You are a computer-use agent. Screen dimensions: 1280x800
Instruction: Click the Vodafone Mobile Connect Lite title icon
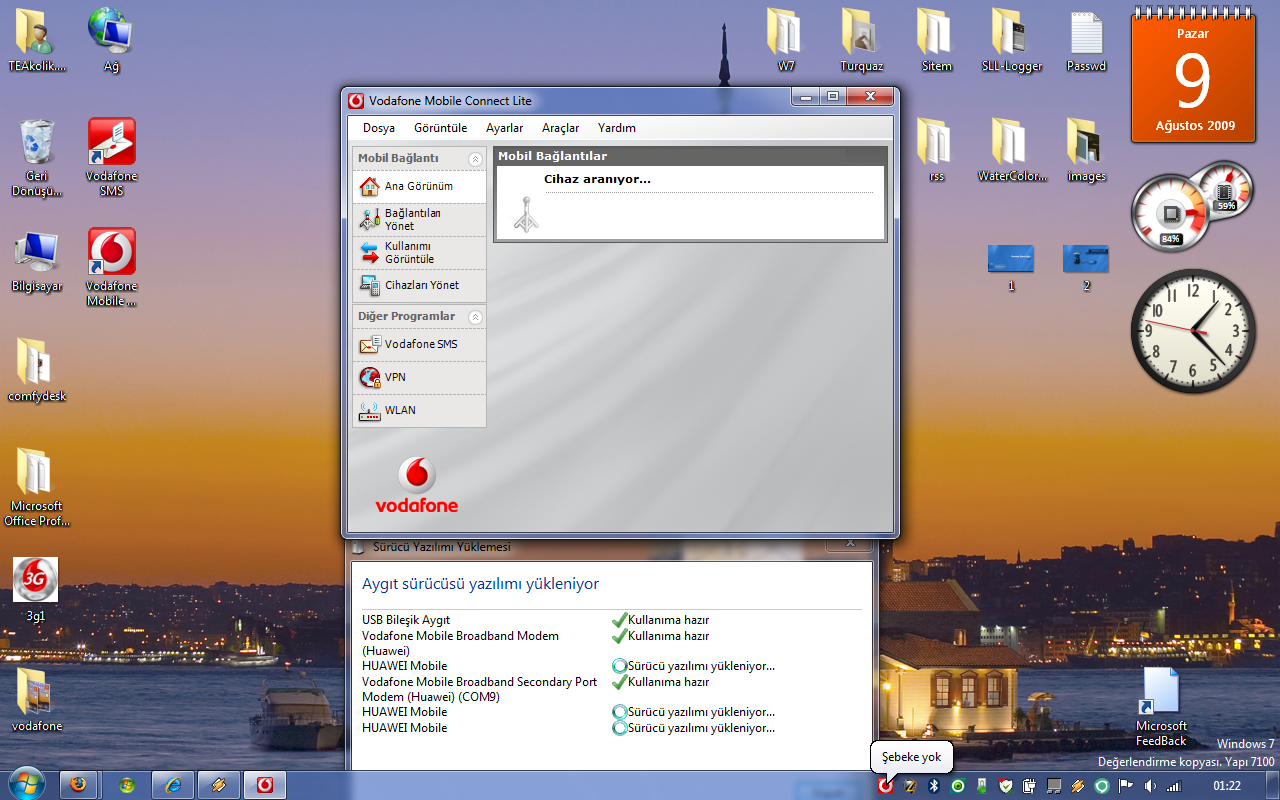pos(356,101)
